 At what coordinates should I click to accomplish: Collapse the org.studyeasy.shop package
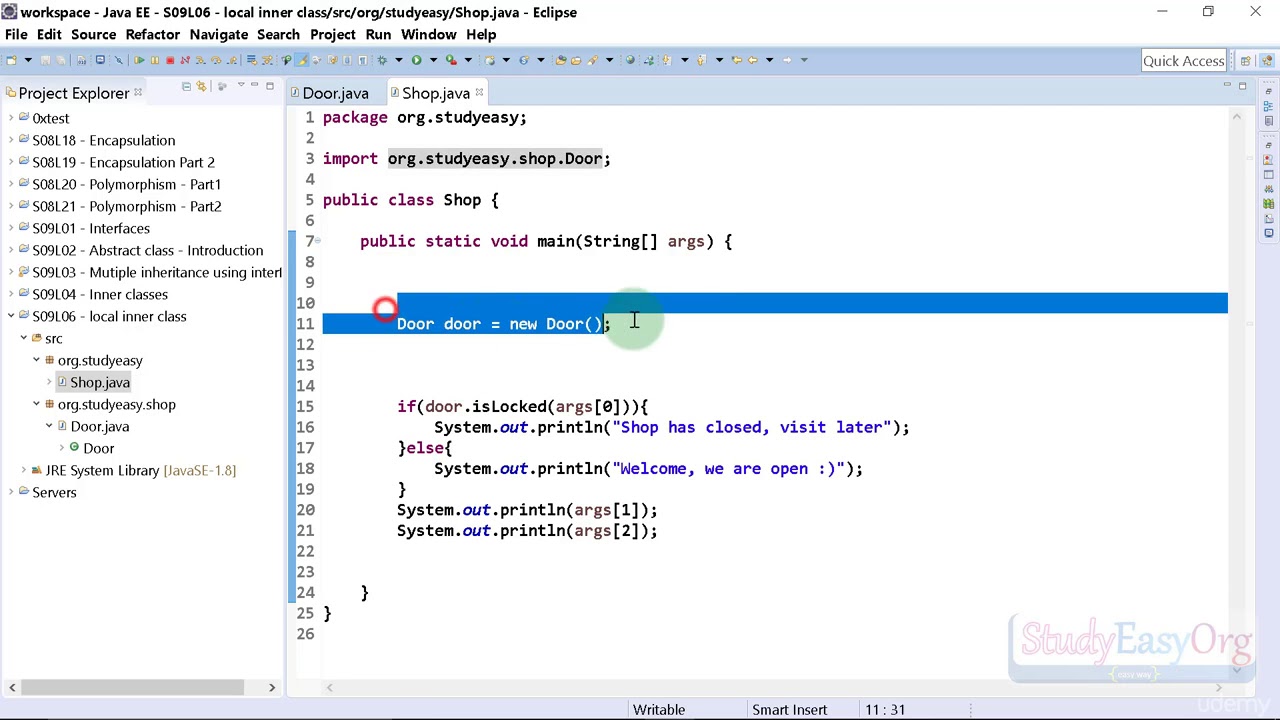tap(36, 404)
